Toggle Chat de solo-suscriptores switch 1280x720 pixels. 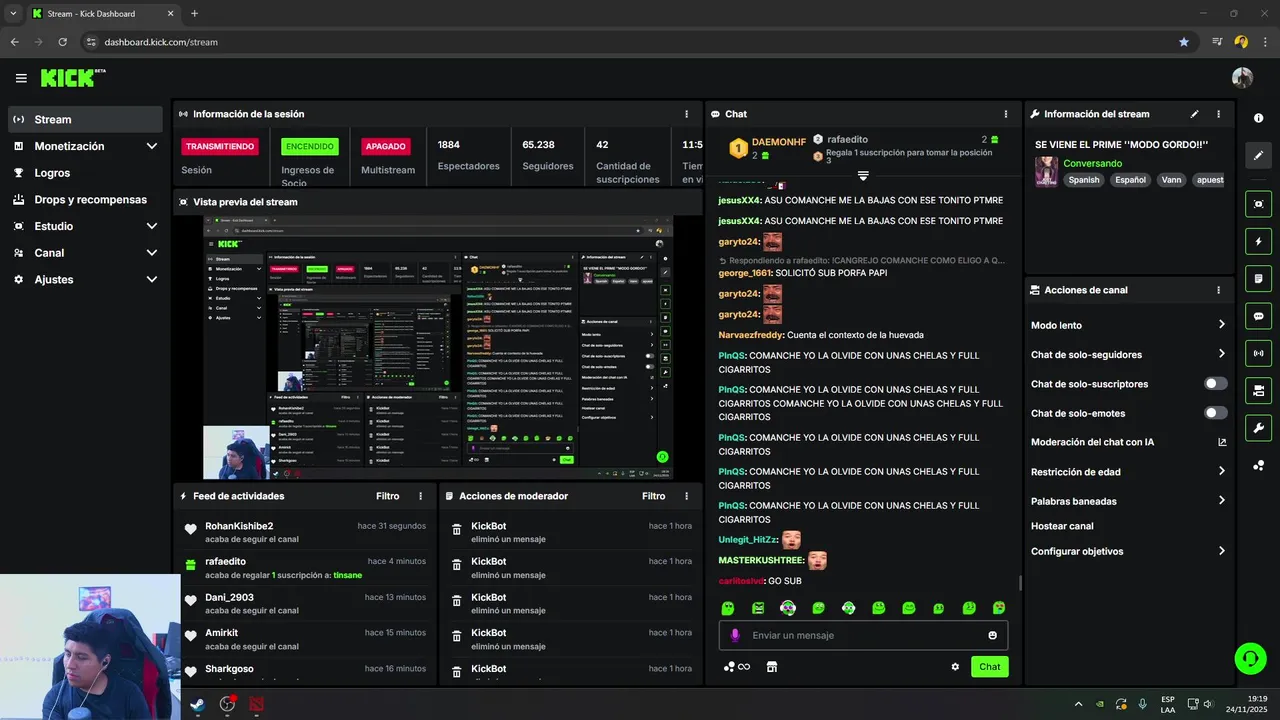1216,384
